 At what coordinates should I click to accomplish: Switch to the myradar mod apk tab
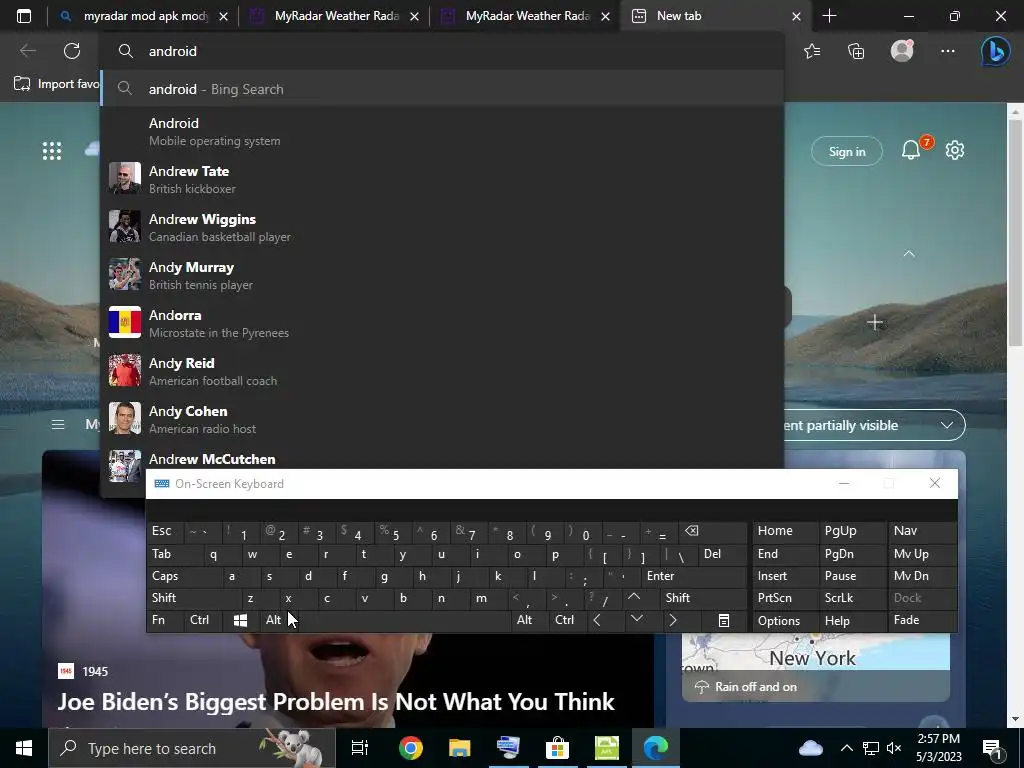(x=143, y=16)
